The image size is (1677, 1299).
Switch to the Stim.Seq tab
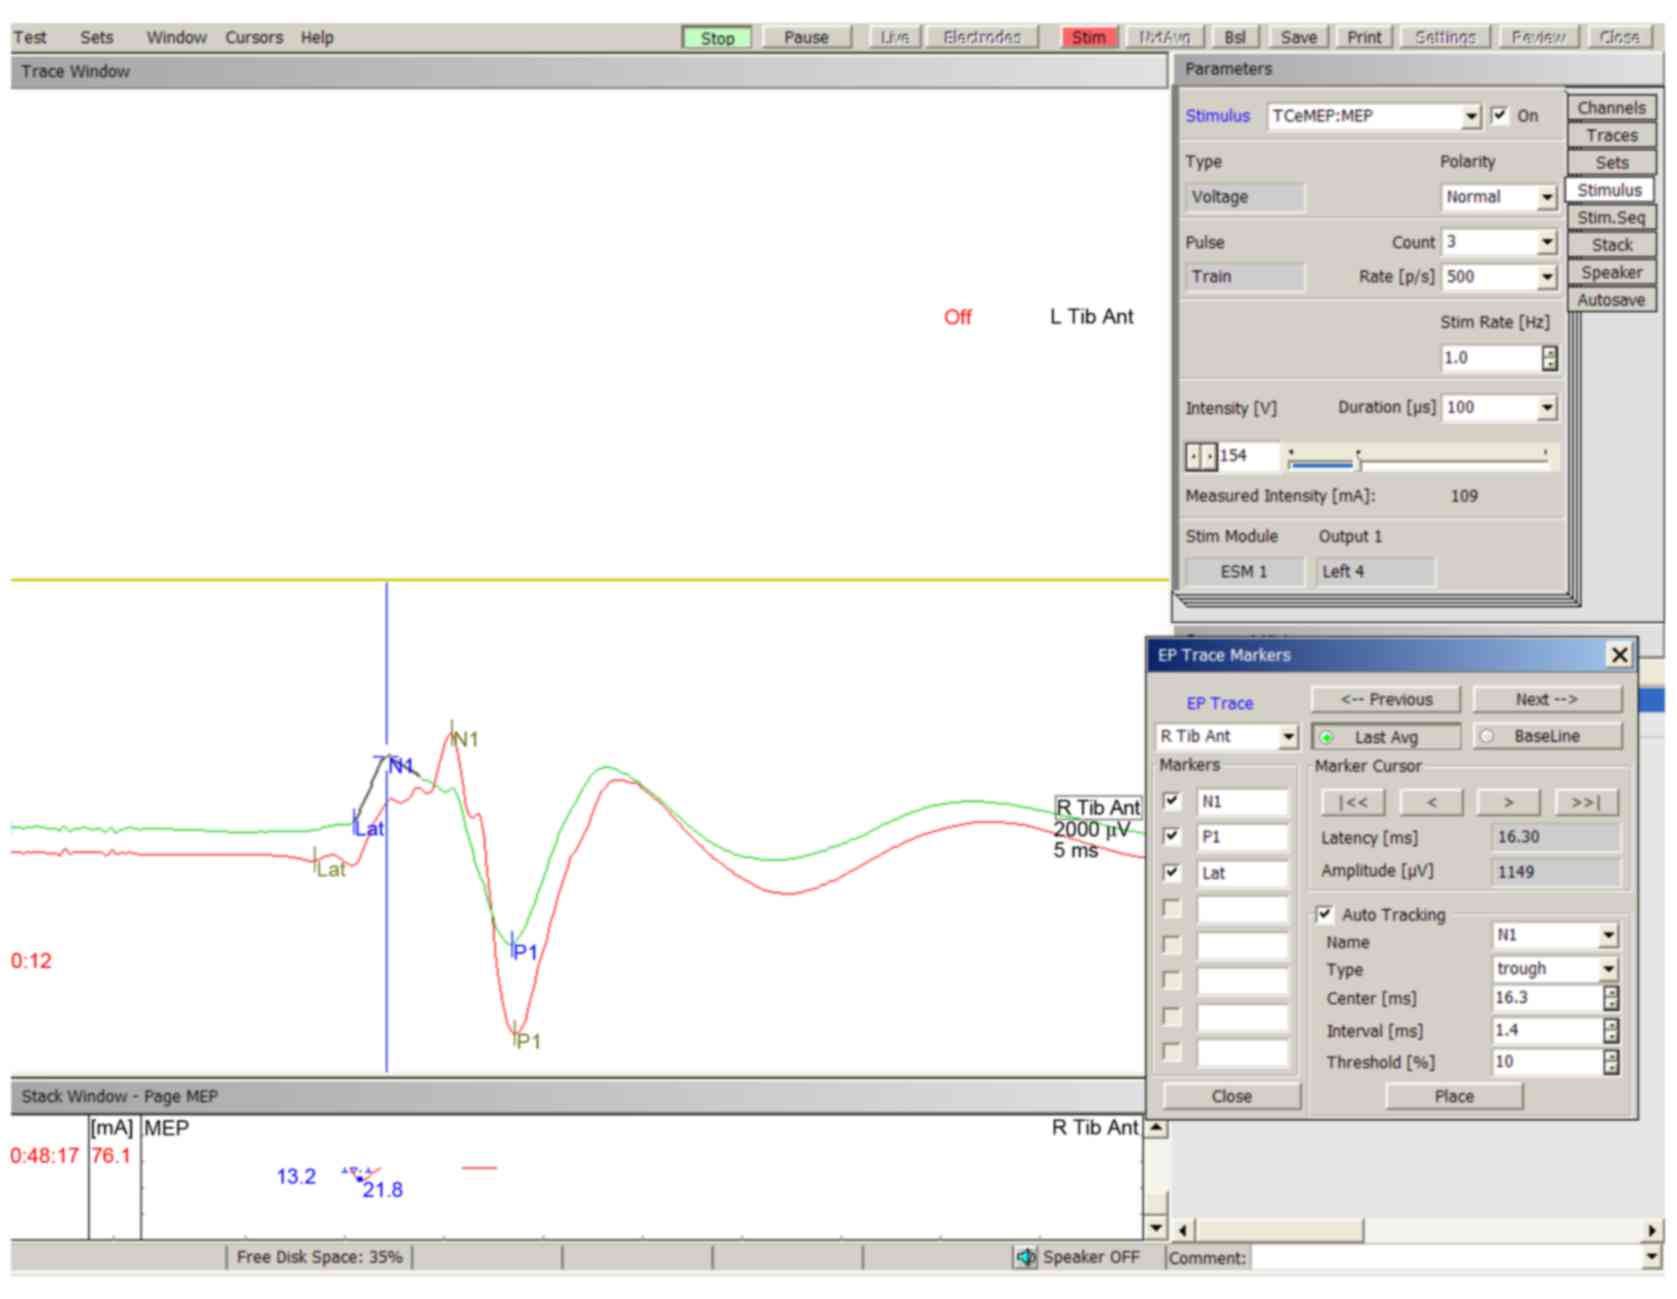[x=1610, y=217]
